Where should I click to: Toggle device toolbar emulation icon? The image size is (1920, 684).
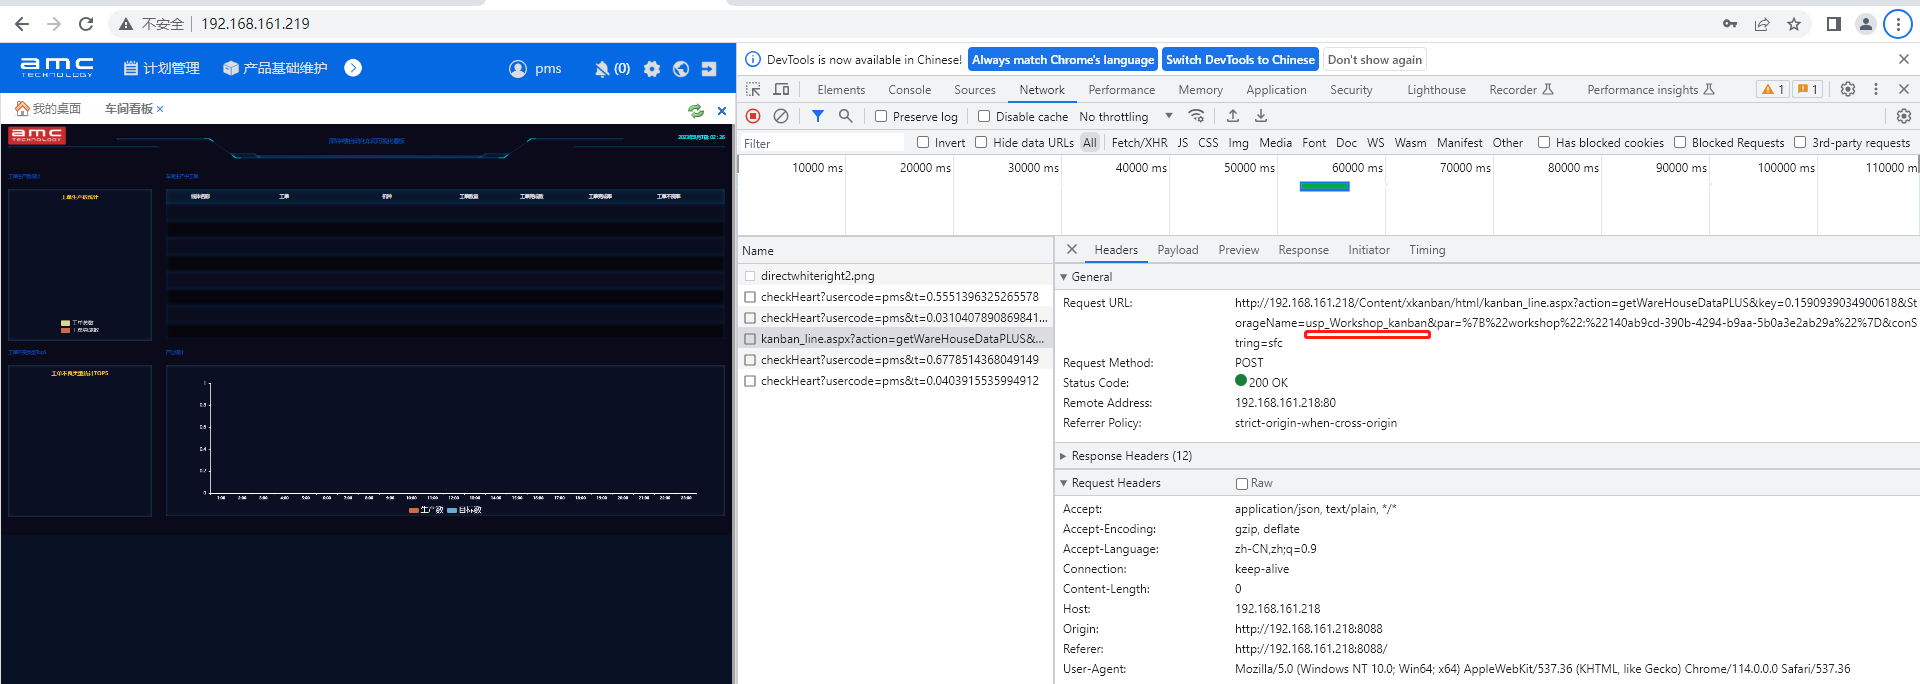[781, 89]
